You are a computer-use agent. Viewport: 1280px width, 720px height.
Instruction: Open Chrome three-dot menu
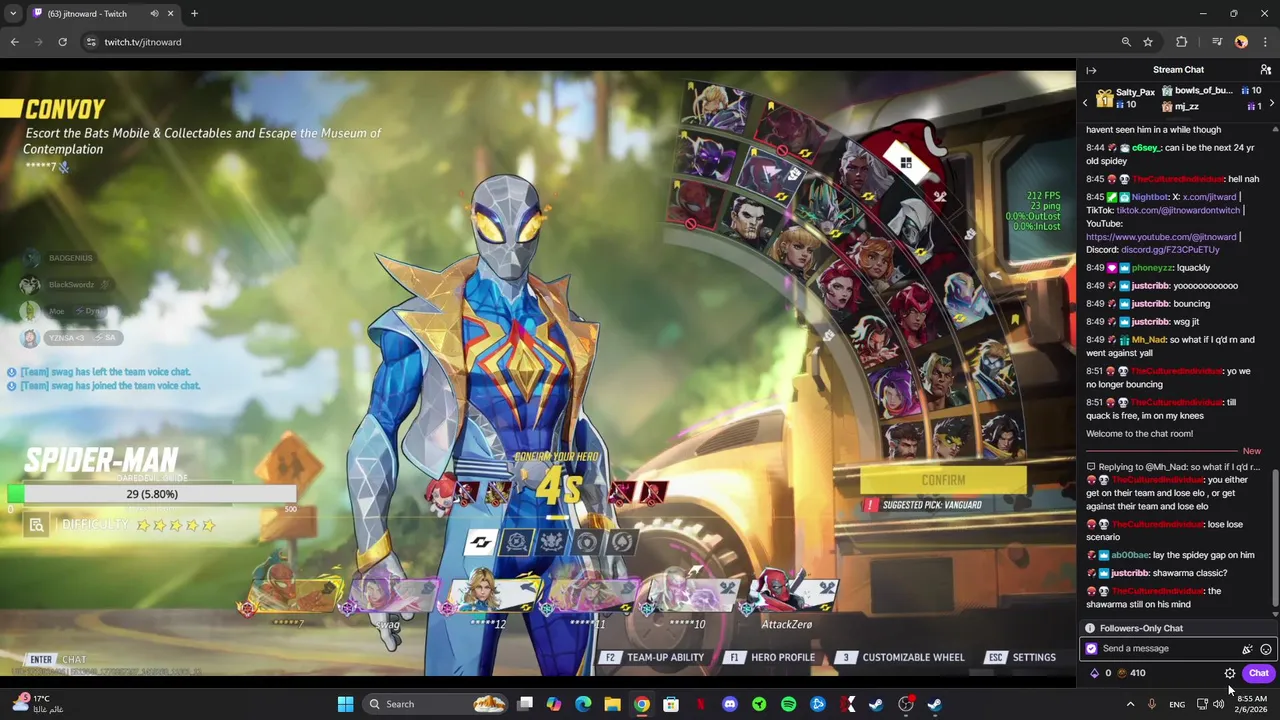pos(1265,42)
